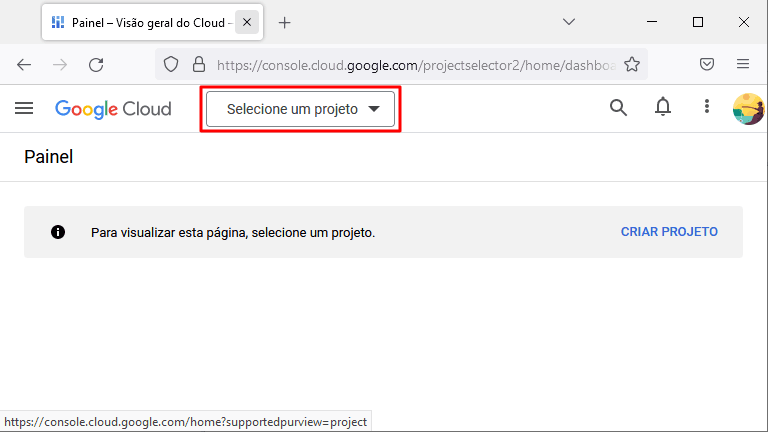The height and width of the screenshot is (432, 768).
Task: Click the Painel page heading
Action: pos(48,157)
